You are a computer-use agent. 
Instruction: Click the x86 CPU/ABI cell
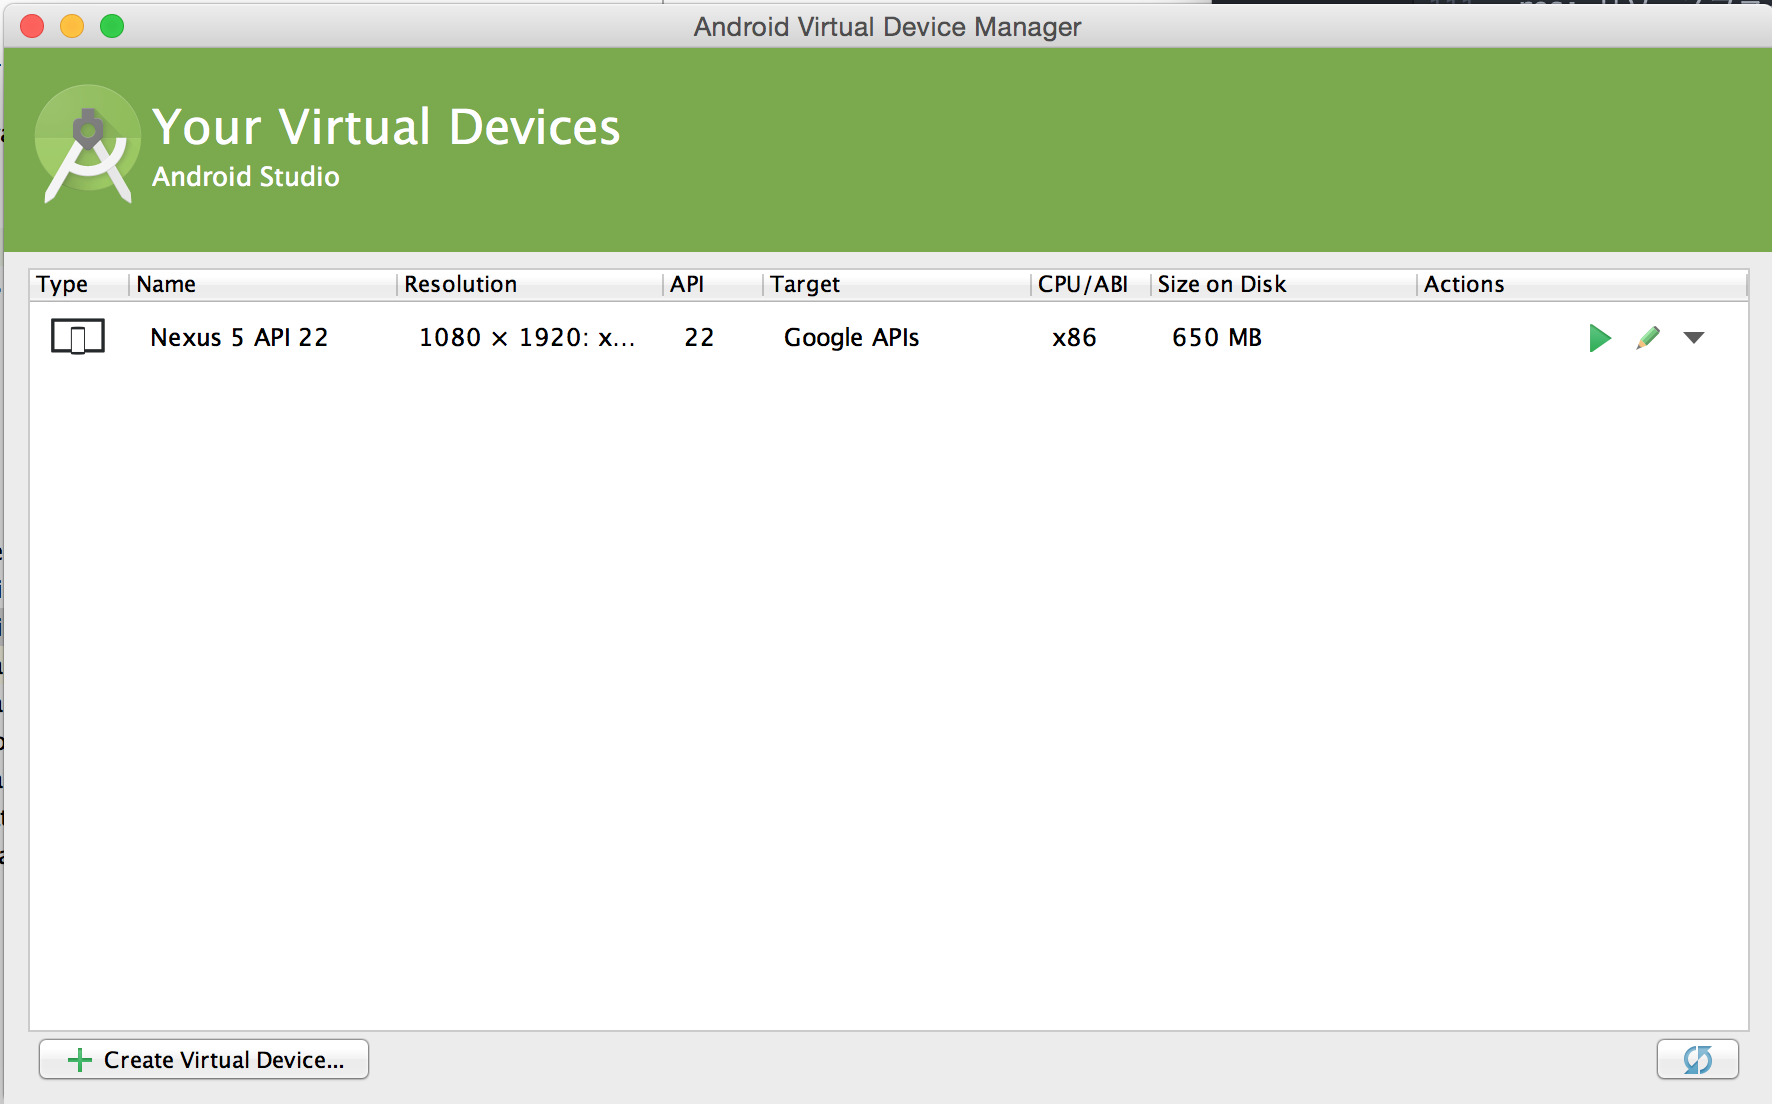coord(1074,338)
